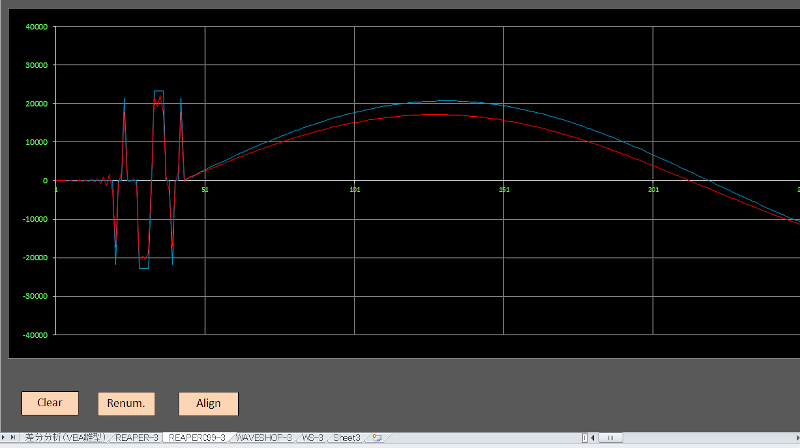
Task: Click the Align button
Action: click(x=208, y=403)
